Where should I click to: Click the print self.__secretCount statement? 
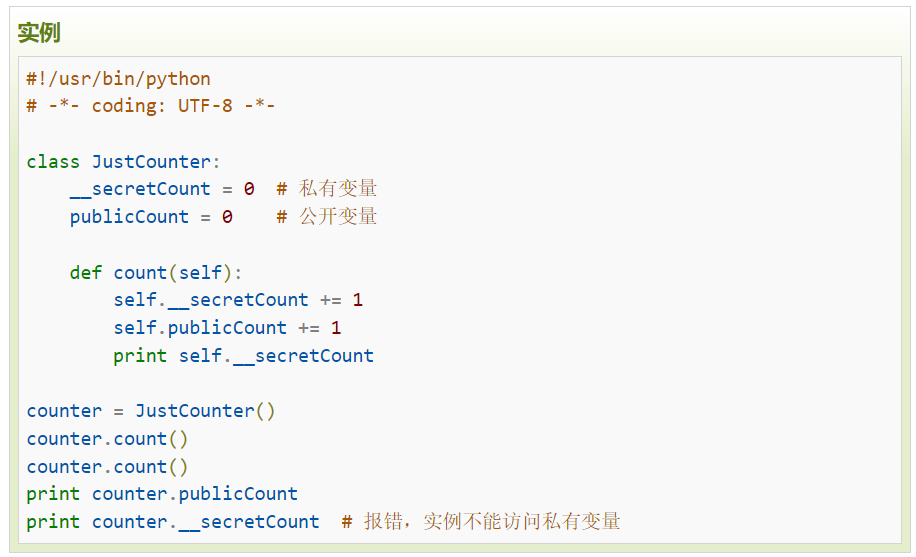[x=243, y=356]
